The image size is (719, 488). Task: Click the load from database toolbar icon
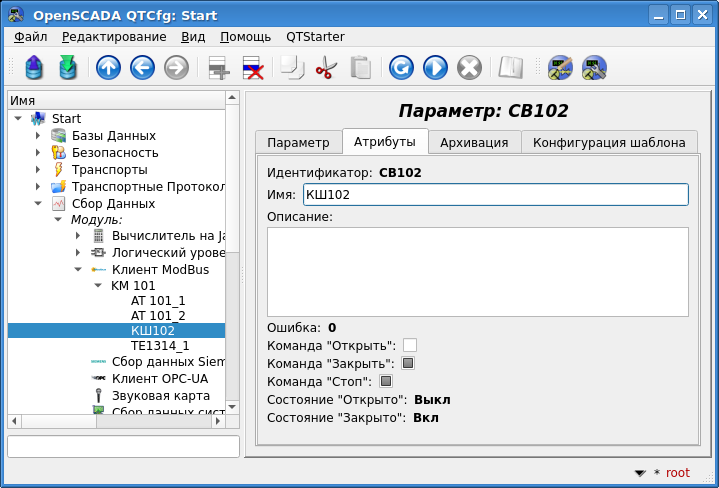pyautogui.click(x=35, y=68)
